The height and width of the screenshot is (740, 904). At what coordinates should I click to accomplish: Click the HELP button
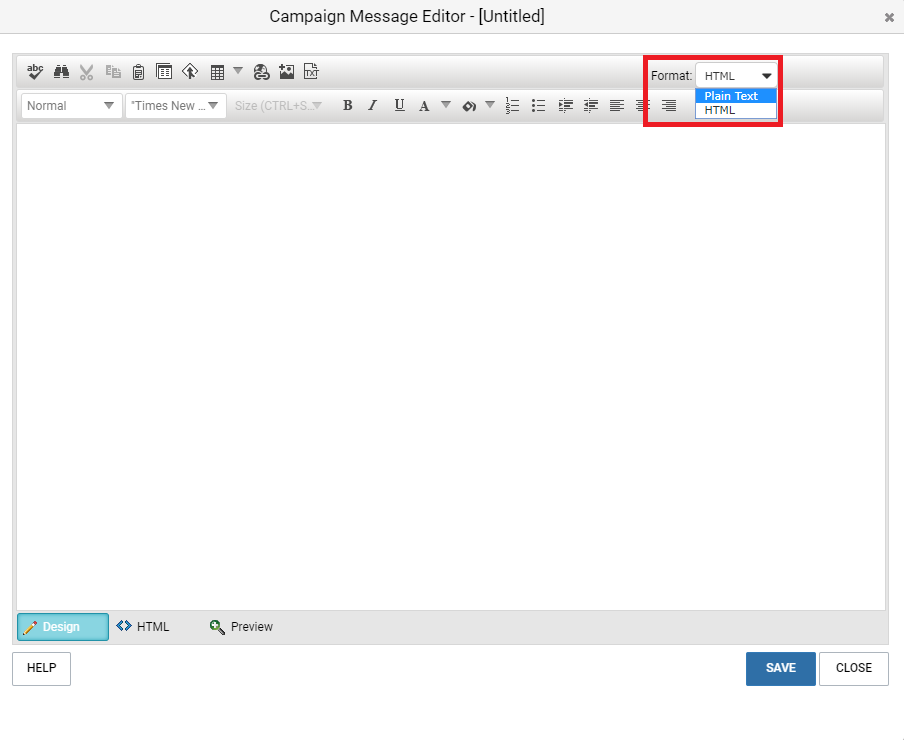[41, 668]
